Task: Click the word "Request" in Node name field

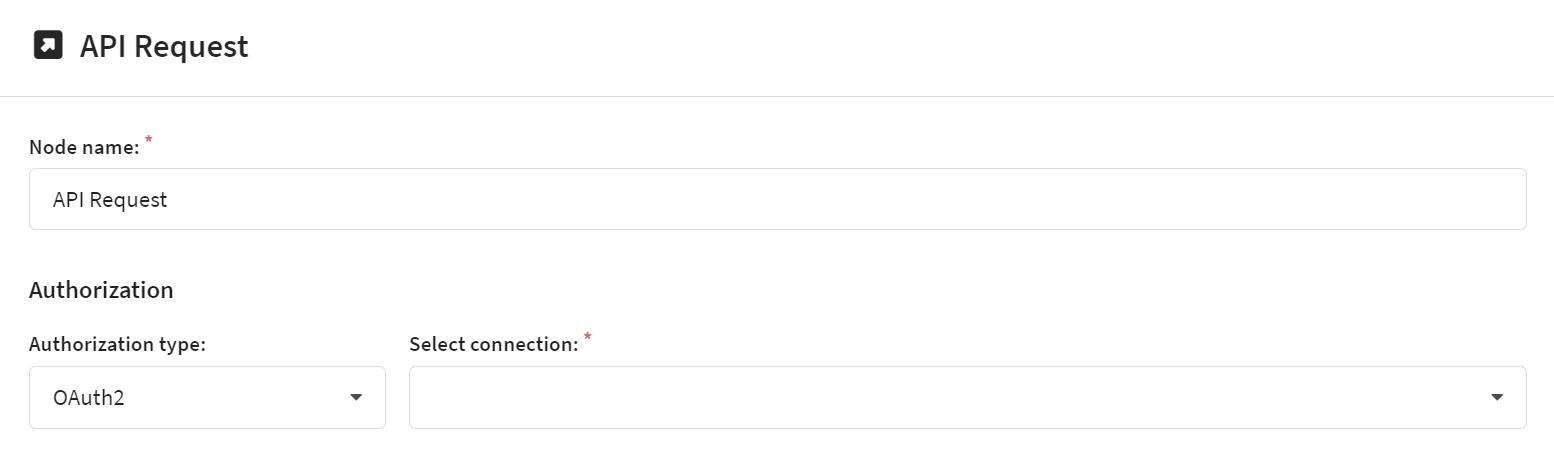Action: click(x=128, y=200)
